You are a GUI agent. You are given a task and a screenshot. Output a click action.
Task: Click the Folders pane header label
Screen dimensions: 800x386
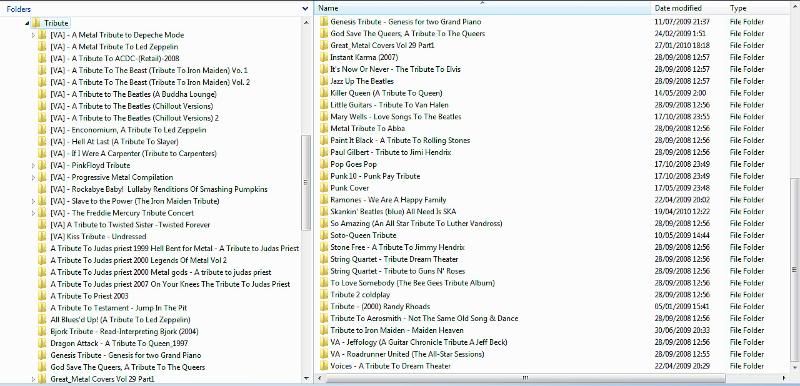coord(18,9)
